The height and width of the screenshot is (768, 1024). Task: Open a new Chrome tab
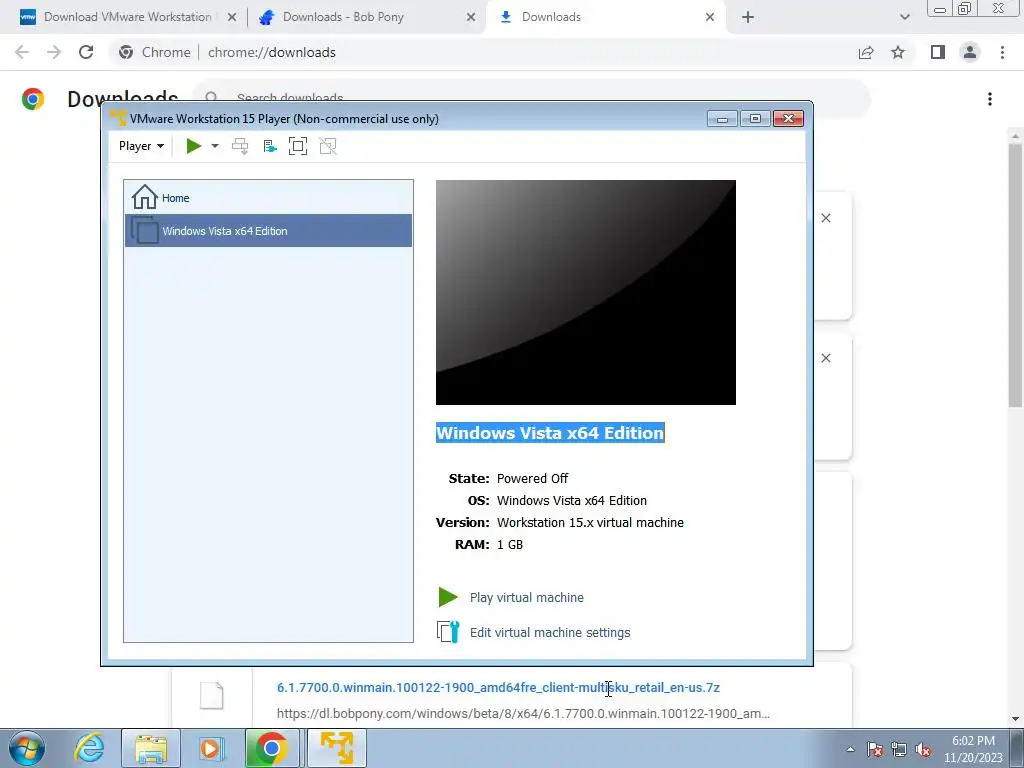point(748,17)
